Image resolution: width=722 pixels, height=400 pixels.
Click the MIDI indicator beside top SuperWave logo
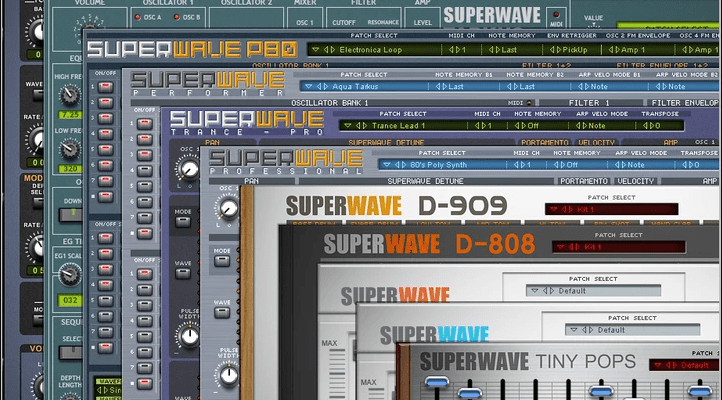pyautogui.click(x=554, y=17)
